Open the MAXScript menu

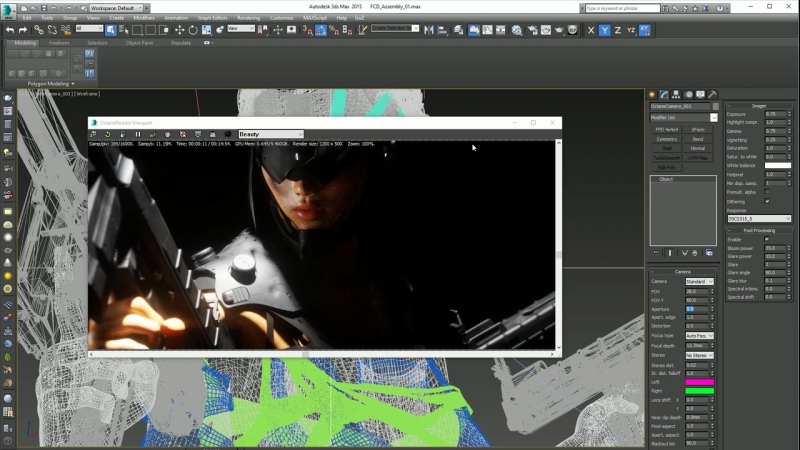tap(315, 18)
